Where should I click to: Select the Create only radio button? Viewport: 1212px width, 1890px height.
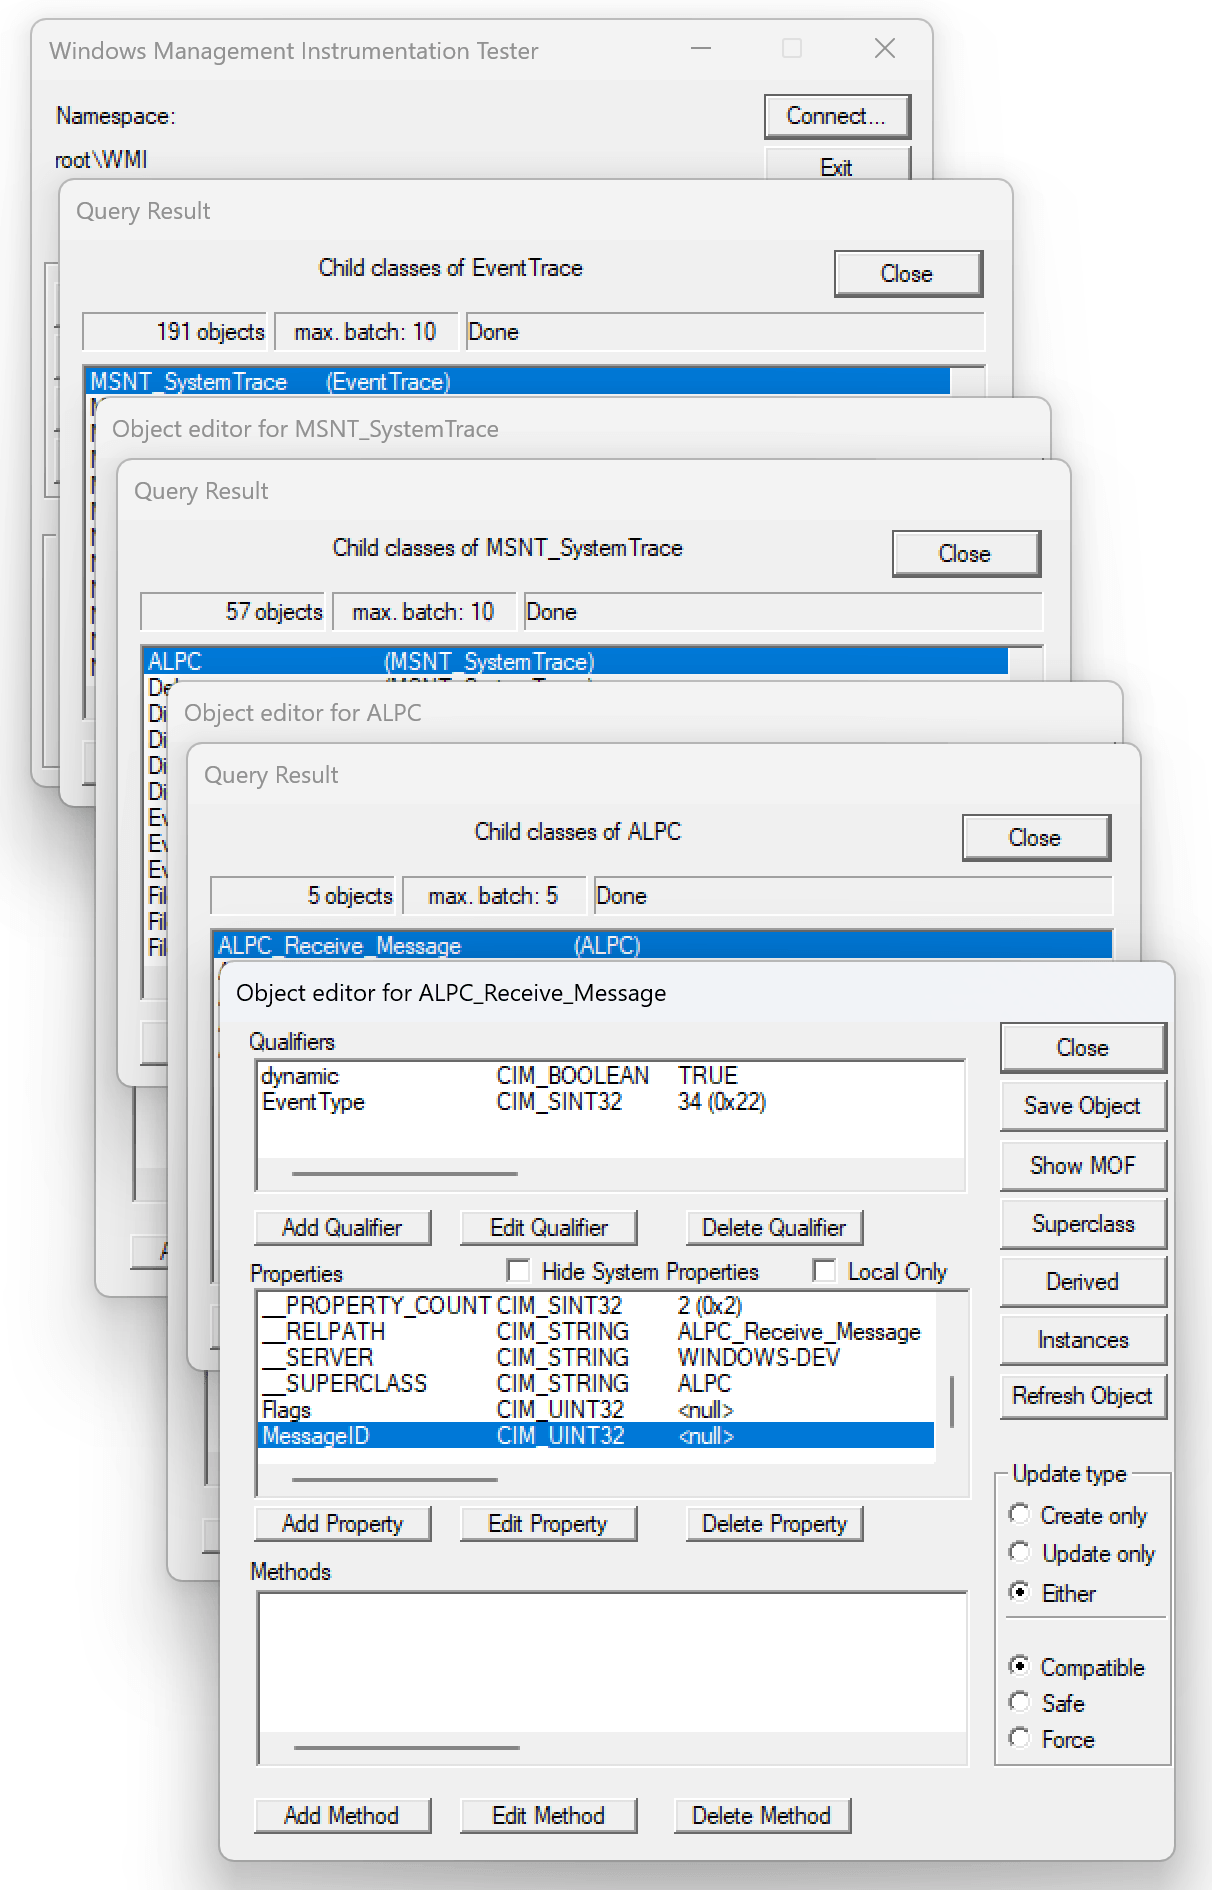(x=1019, y=1514)
